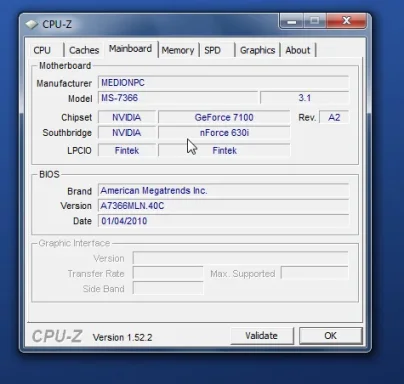Select the Mainboard tab
The width and height of the screenshot is (404, 384).
coord(130,49)
